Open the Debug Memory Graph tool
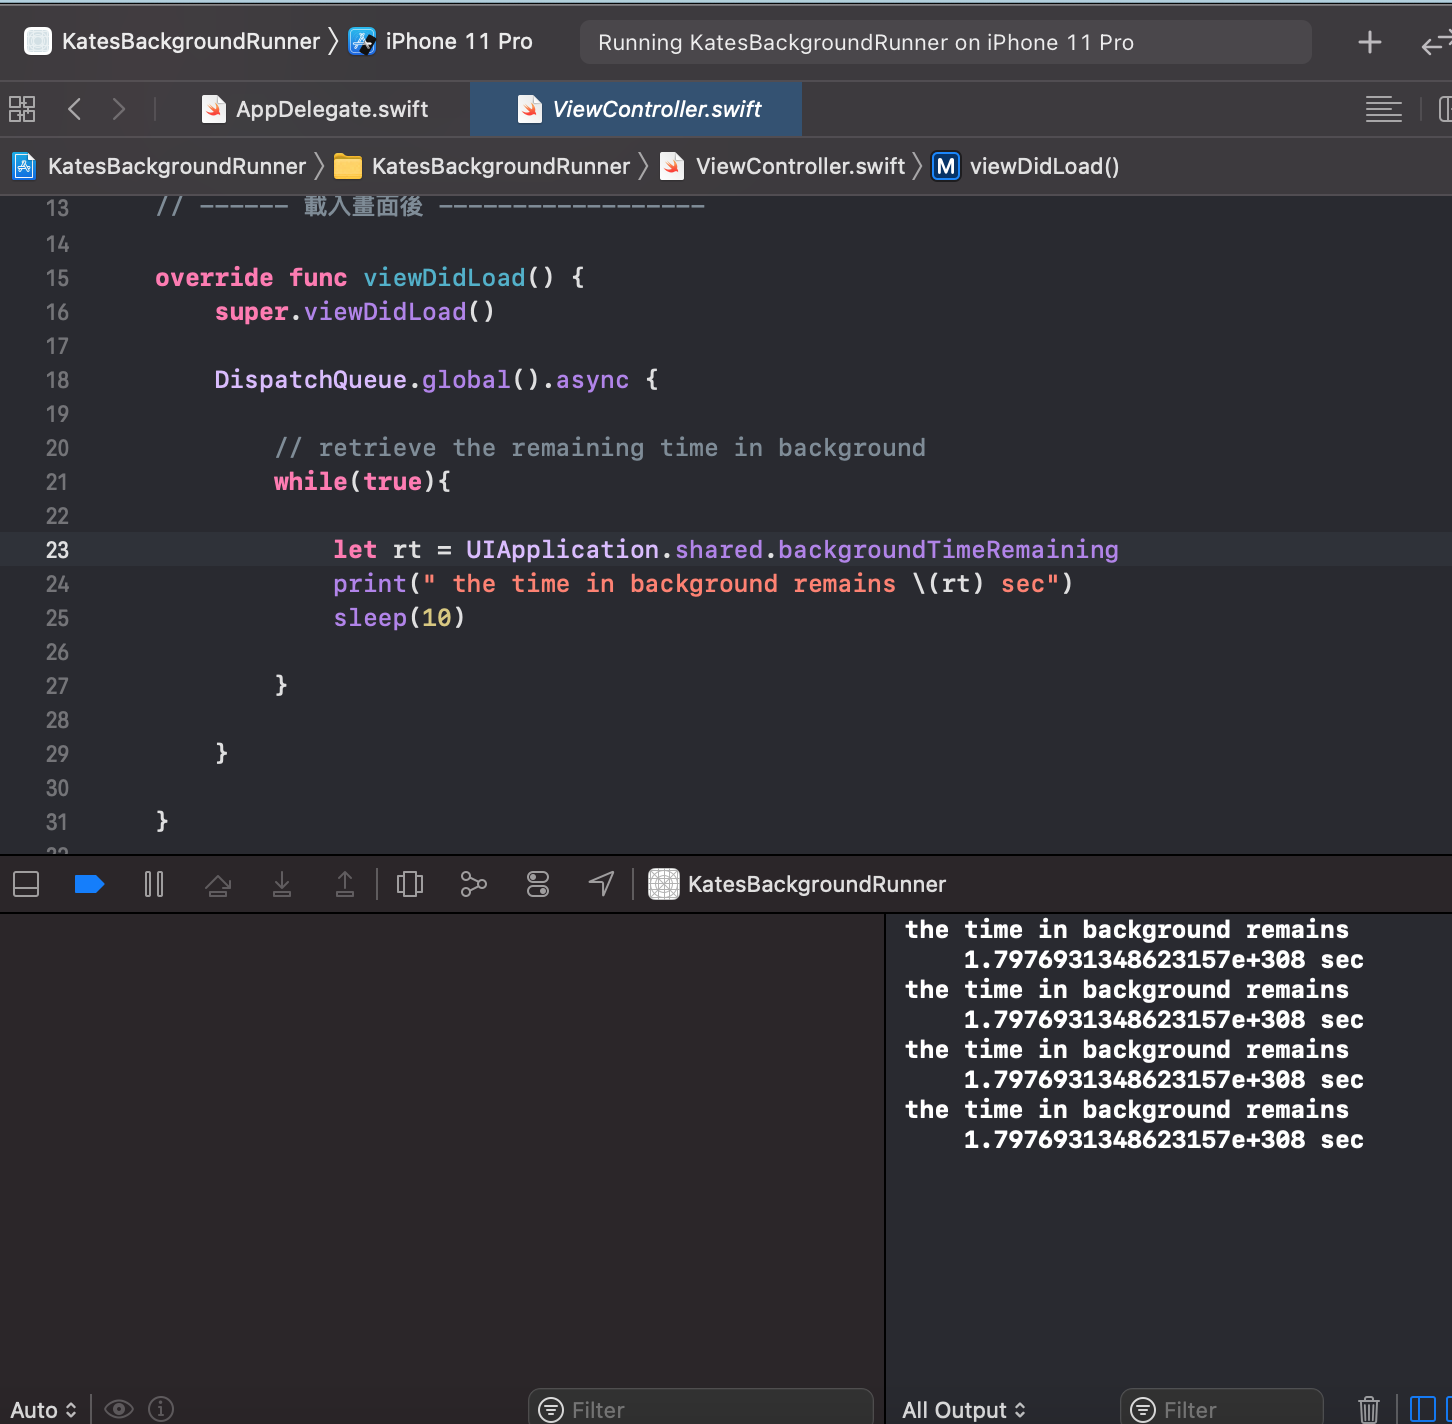The height and width of the screenshot is (1424, 1452). point(473,884)
